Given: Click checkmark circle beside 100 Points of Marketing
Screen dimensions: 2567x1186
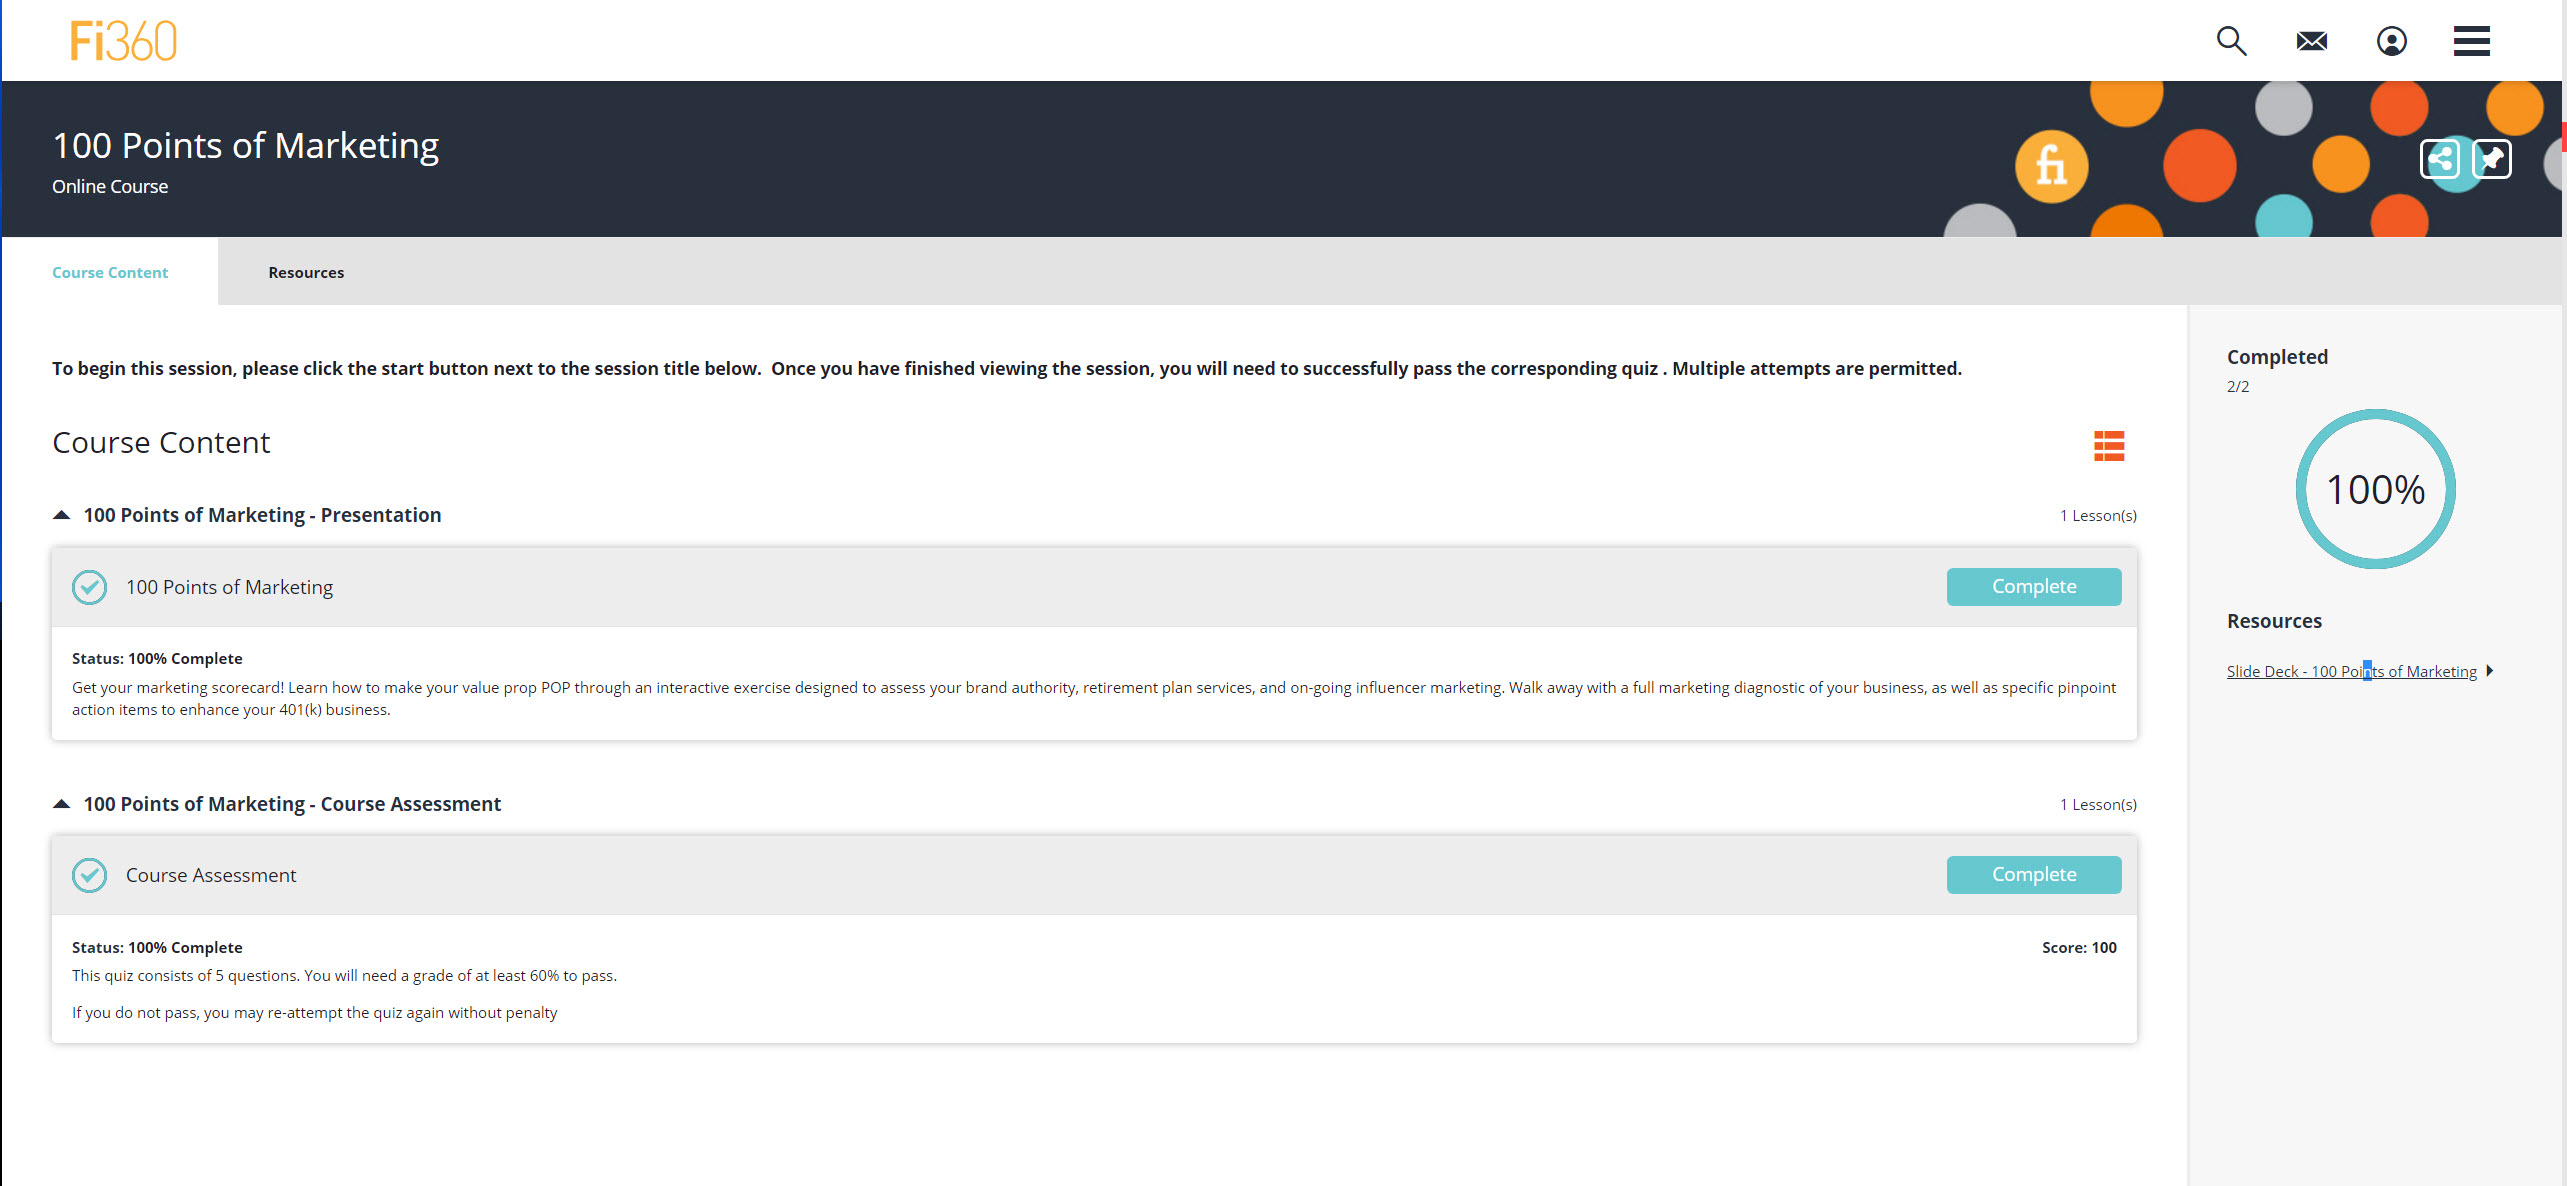Looking at the screenshot, I should point(89,587).
